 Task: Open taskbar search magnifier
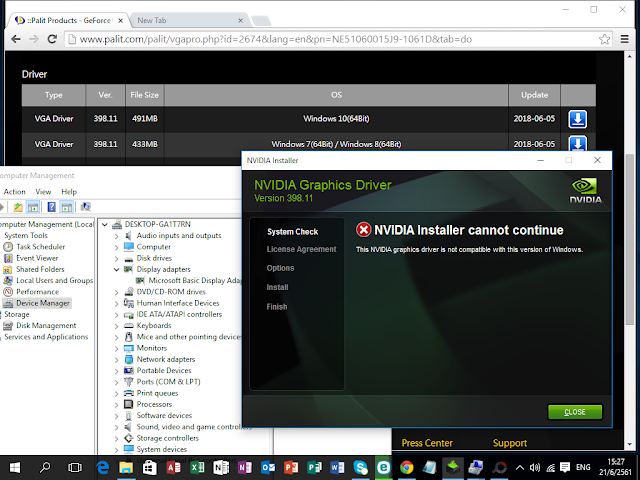click(45, 468)
